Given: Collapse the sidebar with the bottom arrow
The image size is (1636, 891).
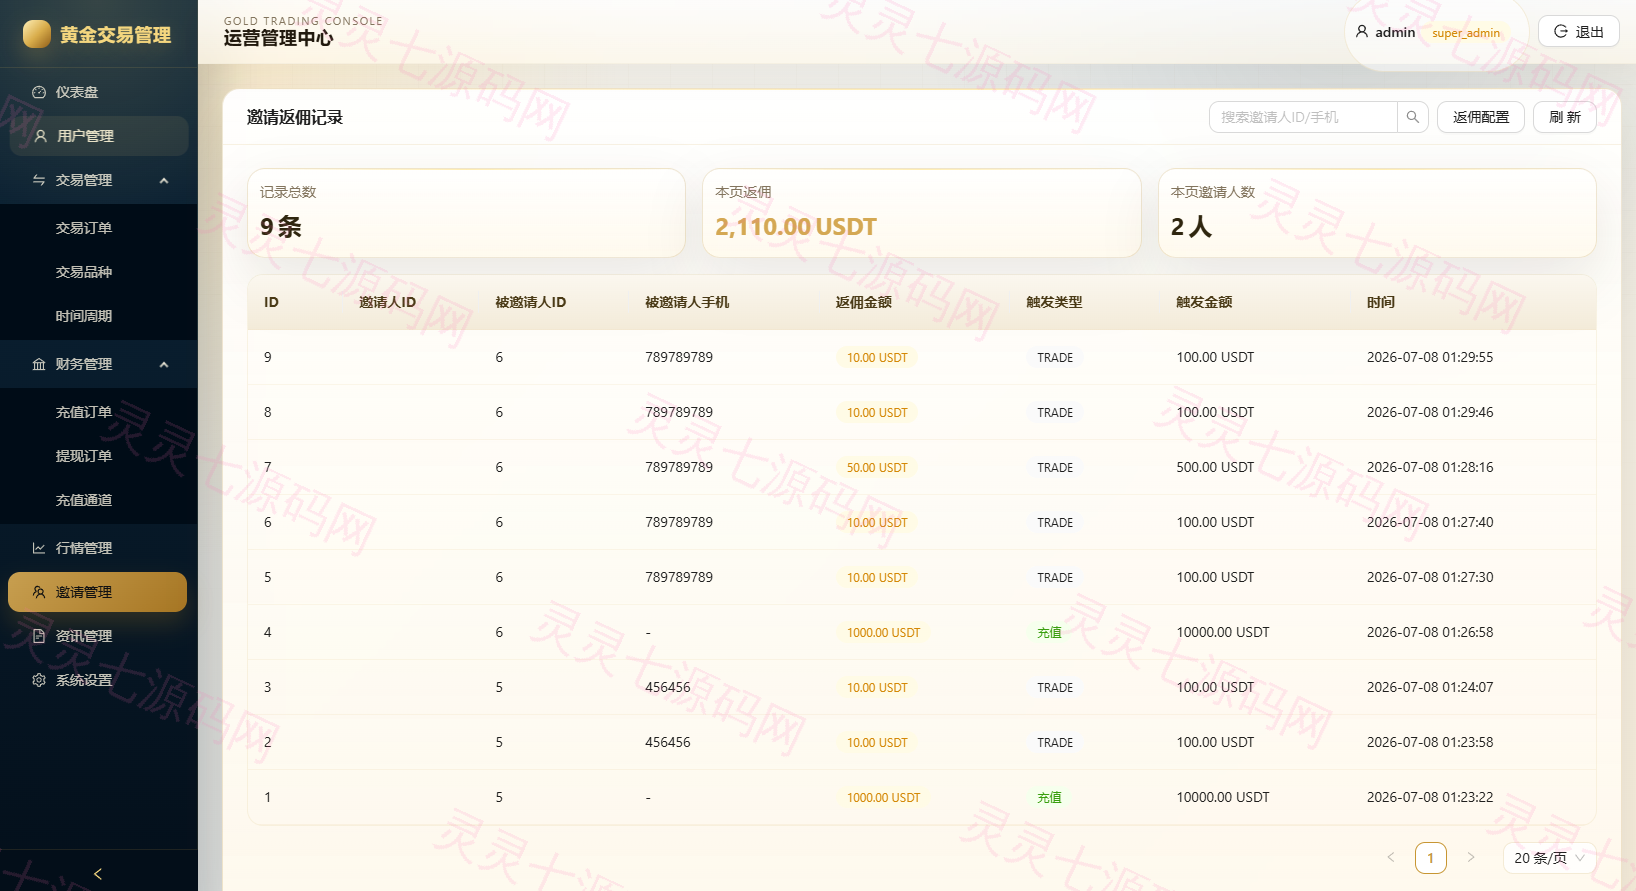Looking at the screenshot, I should [98, 874].
